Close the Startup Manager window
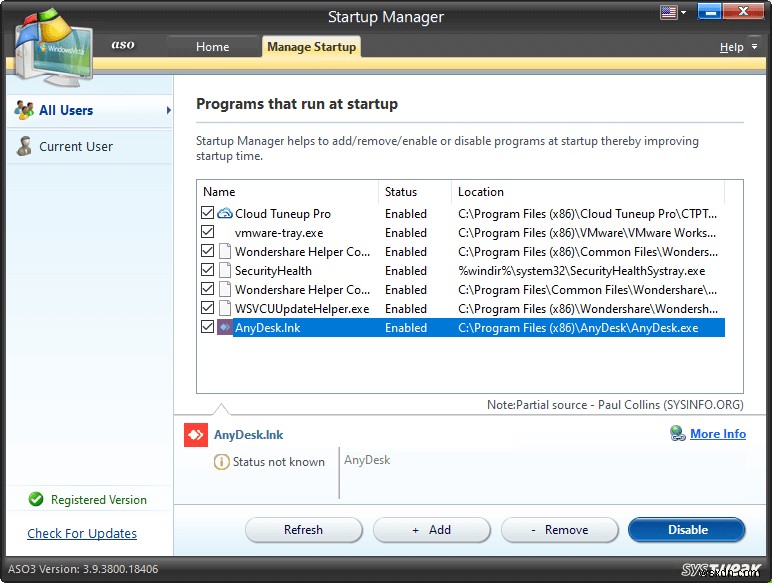Screen dimensions: 772x583 coord(743,12)
